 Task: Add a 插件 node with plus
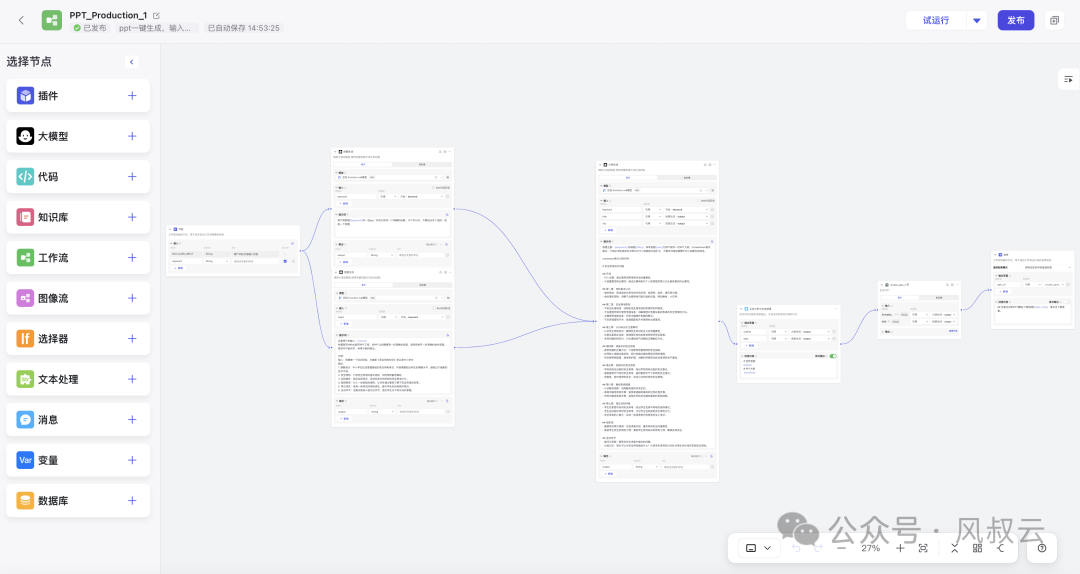(132, 96)
